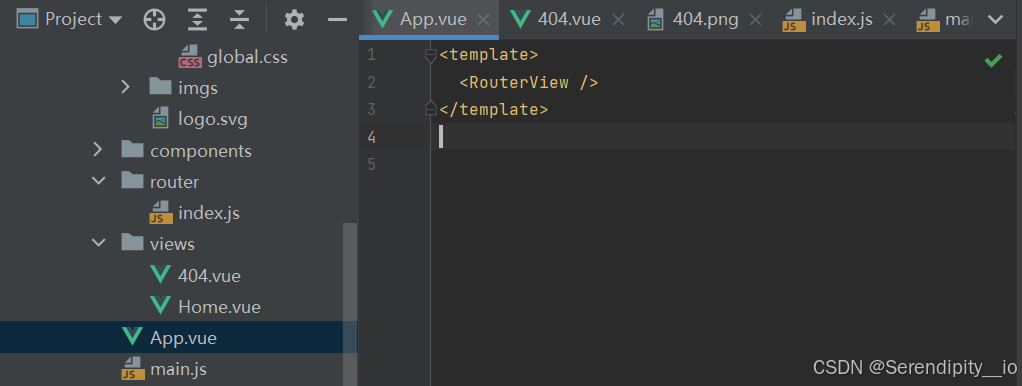The width and height of the screenshot is (1022, 386).
Task: Click empty line 5 in the editor
Action: pyautogui.click(x=723, y=164)
